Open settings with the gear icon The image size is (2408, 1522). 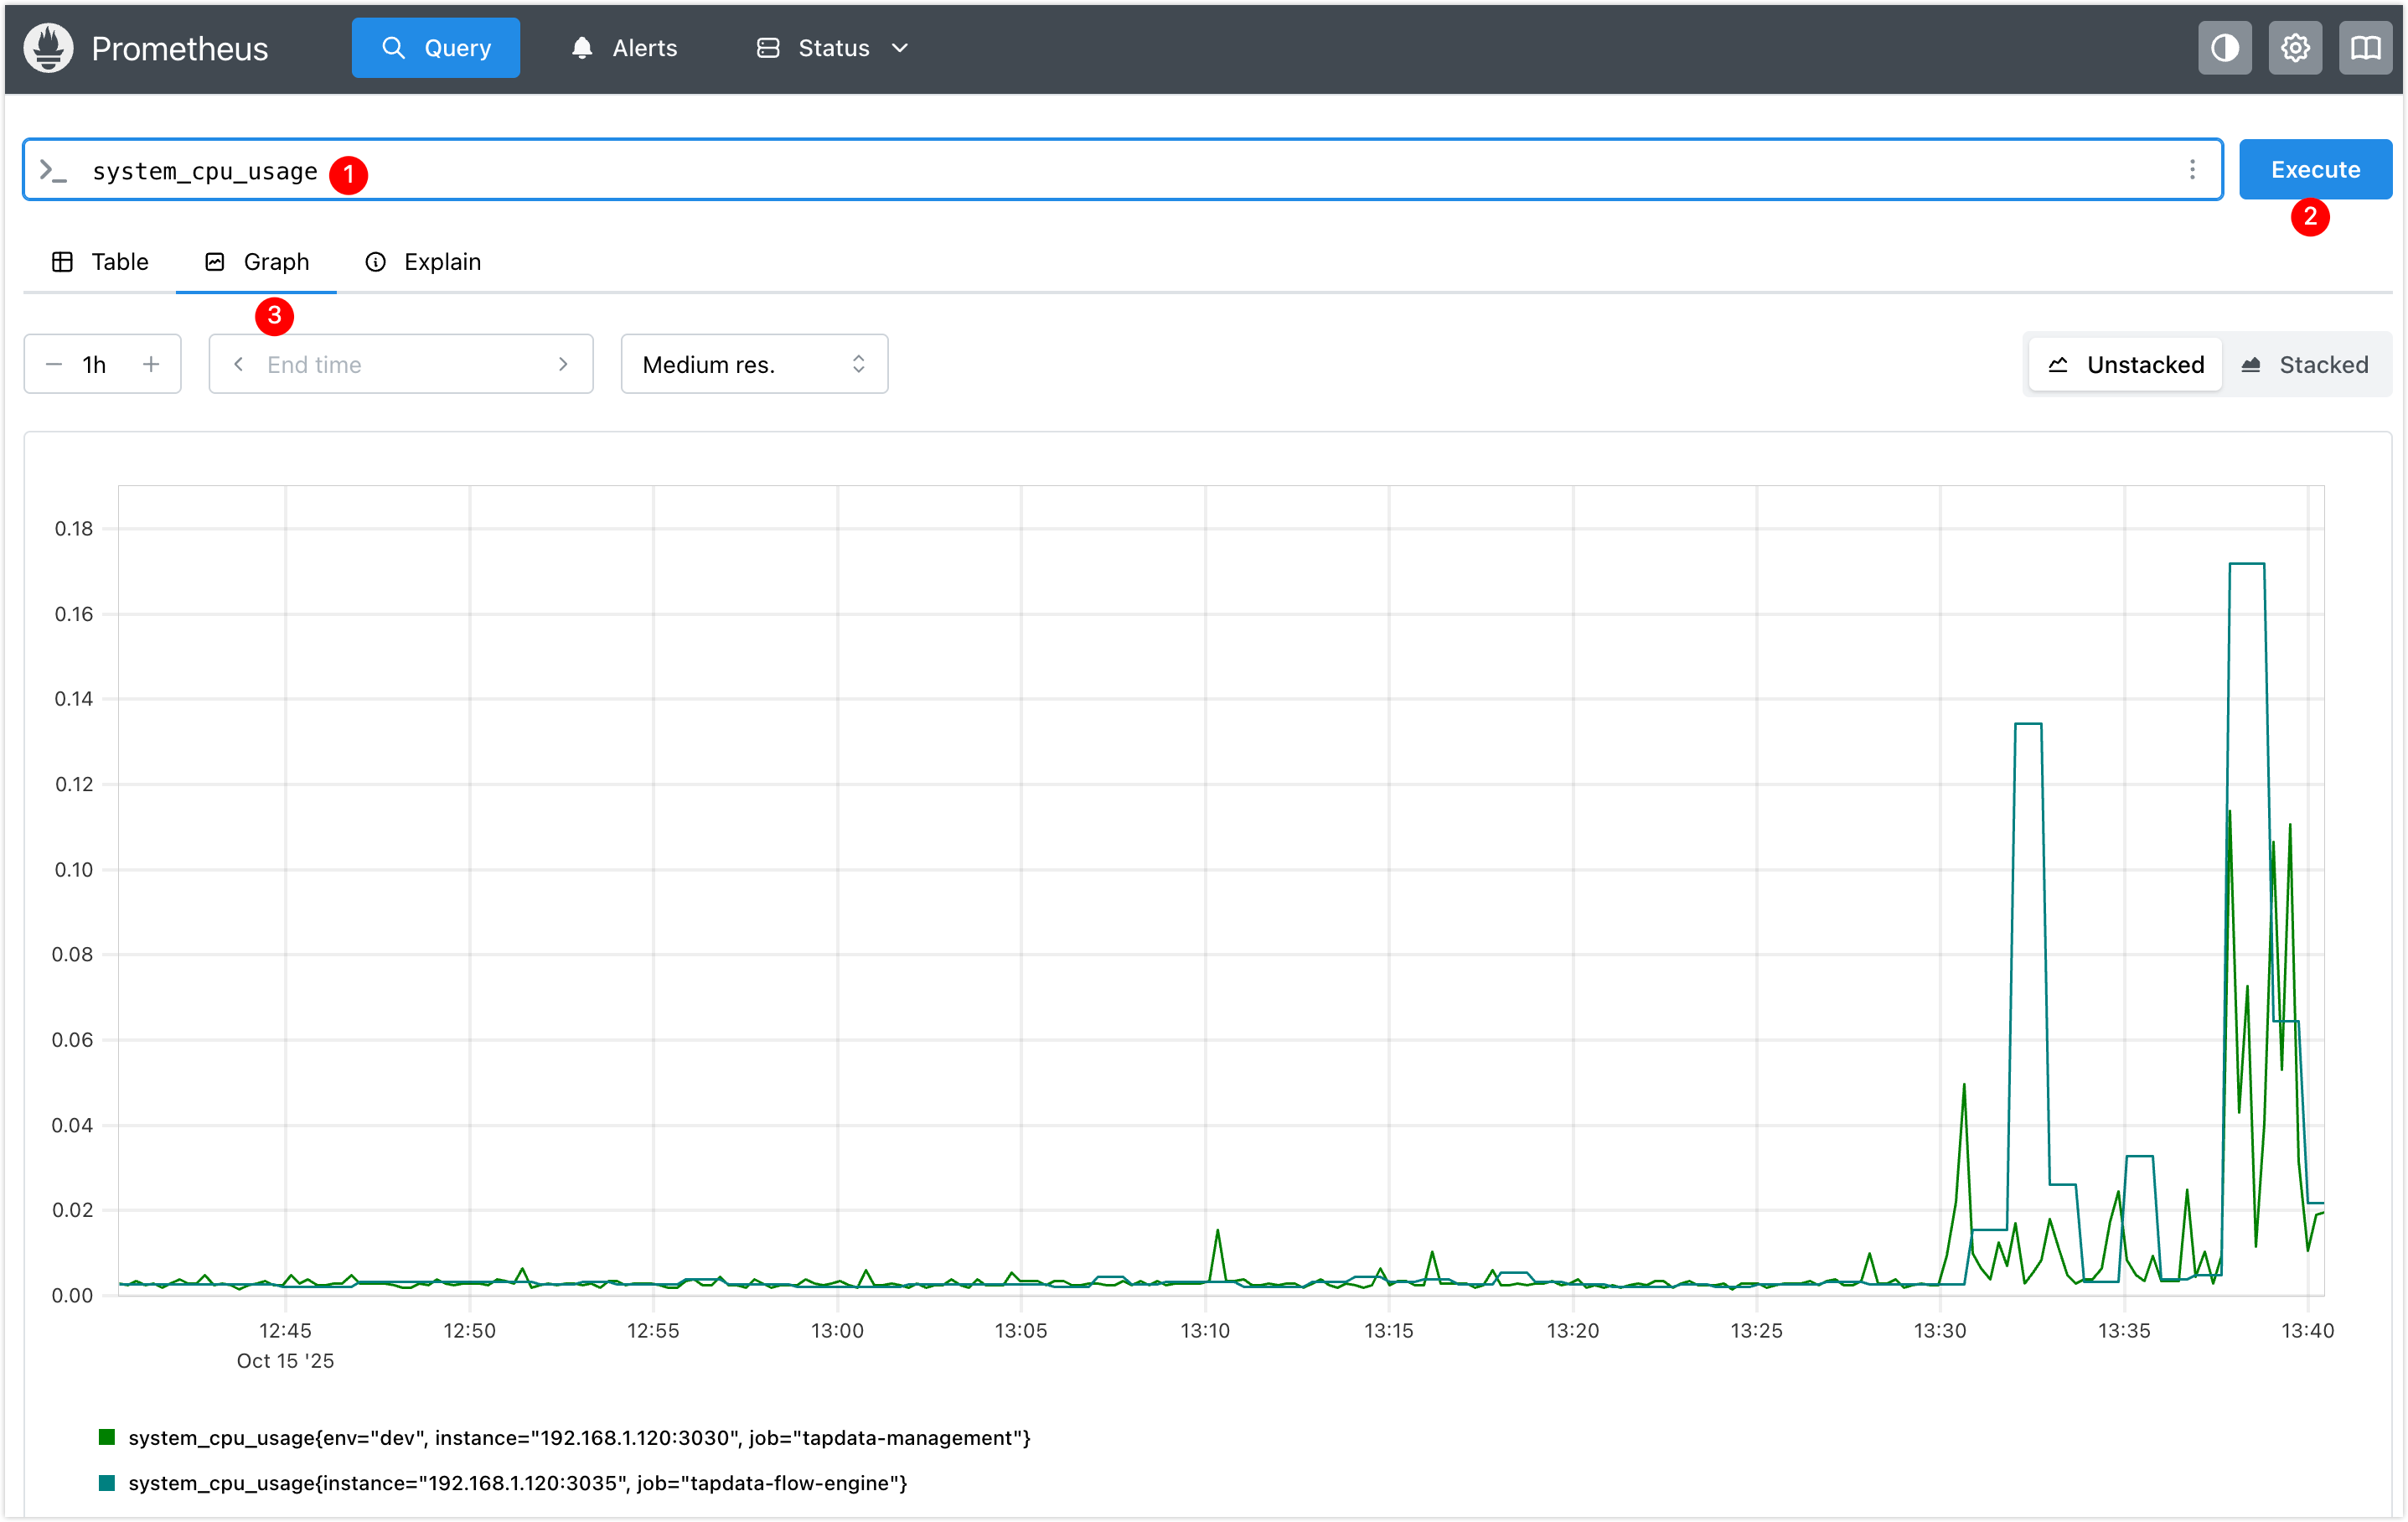pos(2295,47)
